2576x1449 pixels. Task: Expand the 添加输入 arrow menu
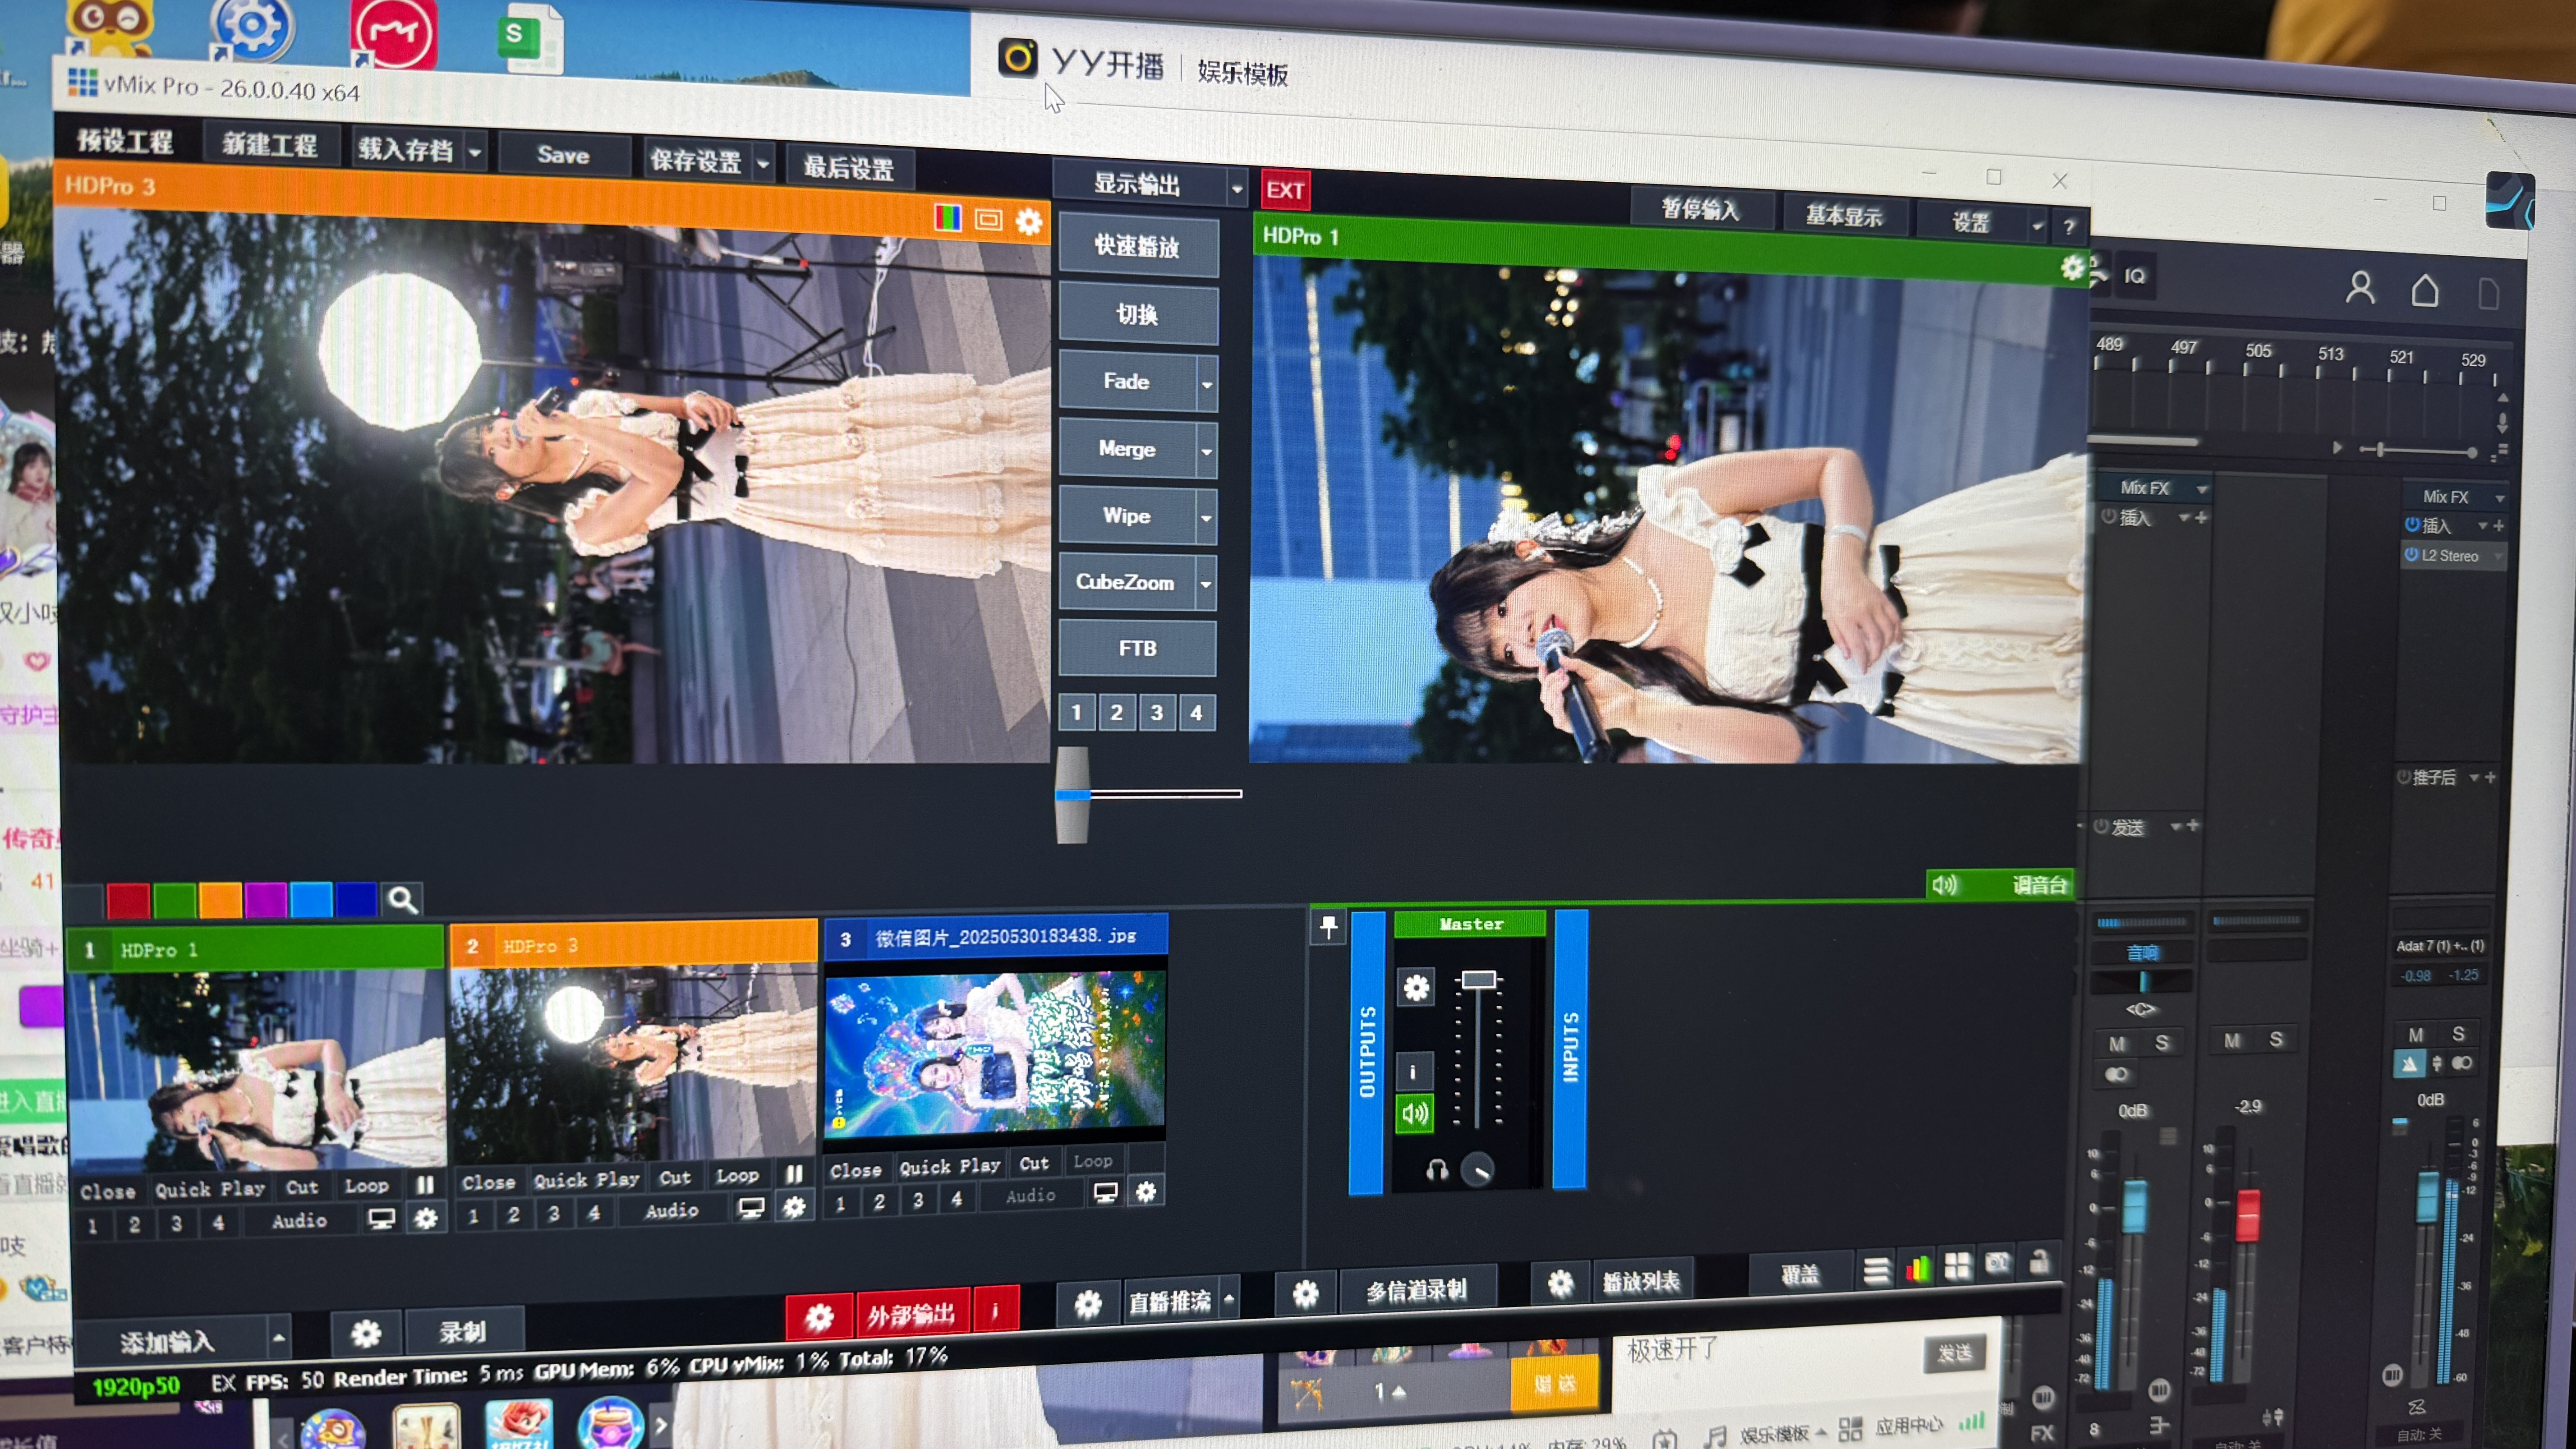(x=279, y=1338)
